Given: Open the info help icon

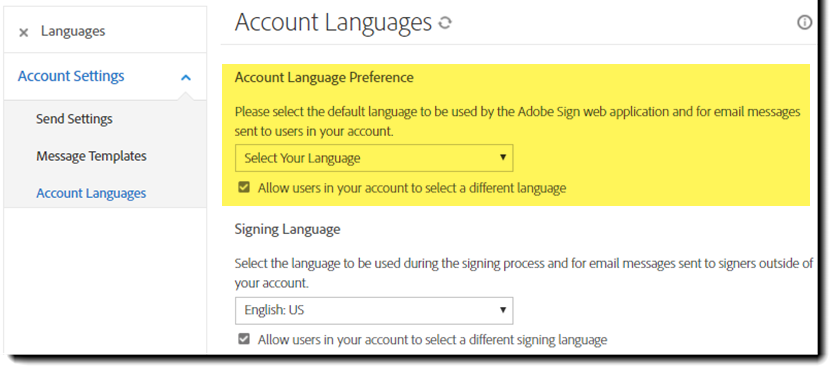Looking at the screenshot, I should click(x=805, y=23).
